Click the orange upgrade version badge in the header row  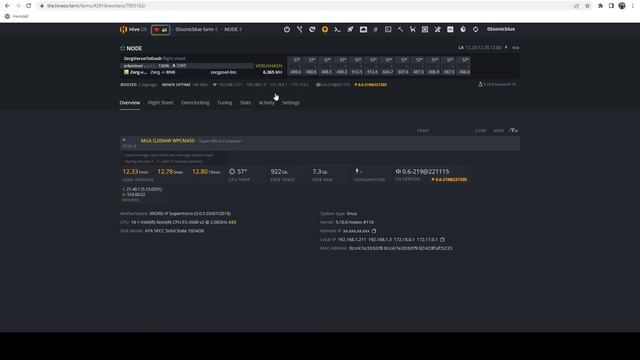pyautogui.click(x=371, y=85)
